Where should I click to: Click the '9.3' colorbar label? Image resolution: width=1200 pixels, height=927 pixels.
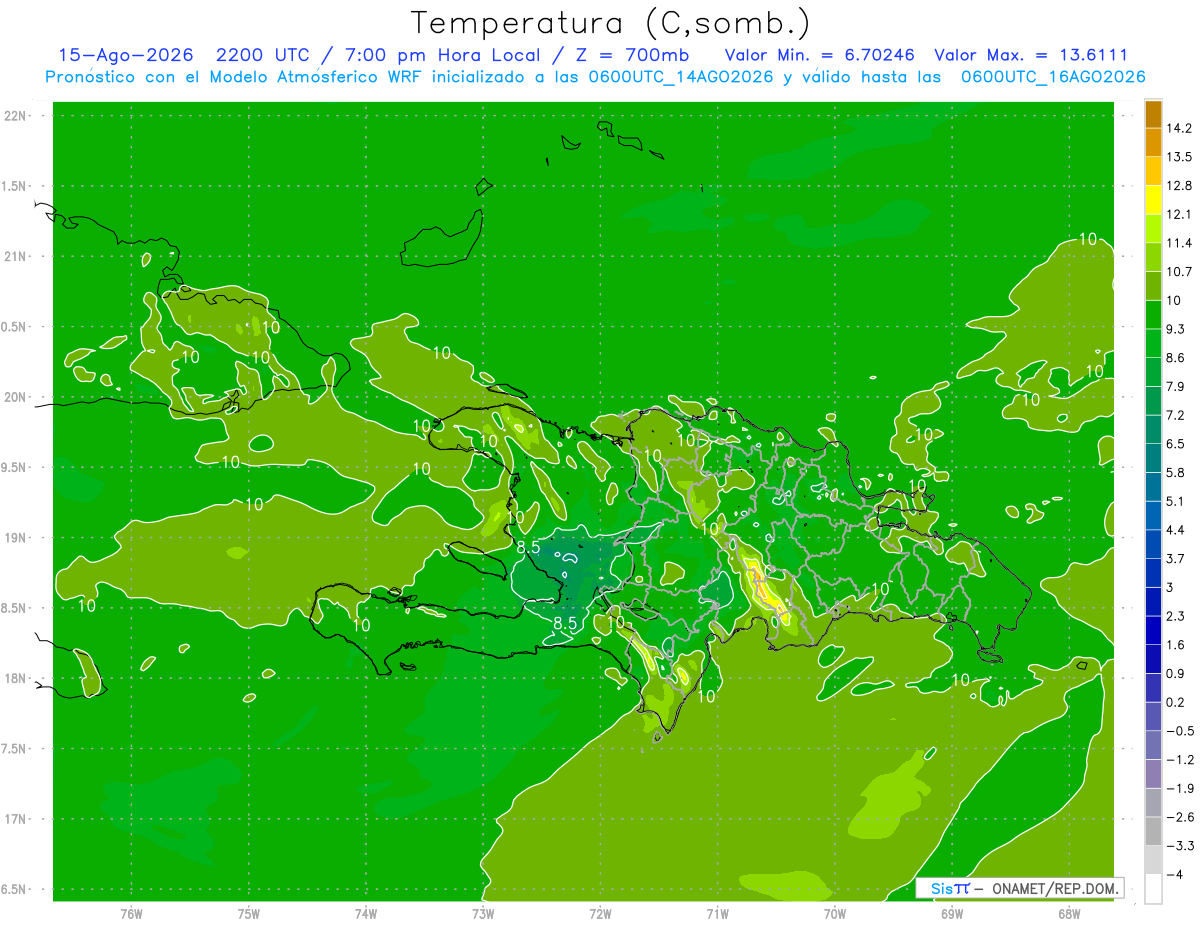coord(1176,329)
